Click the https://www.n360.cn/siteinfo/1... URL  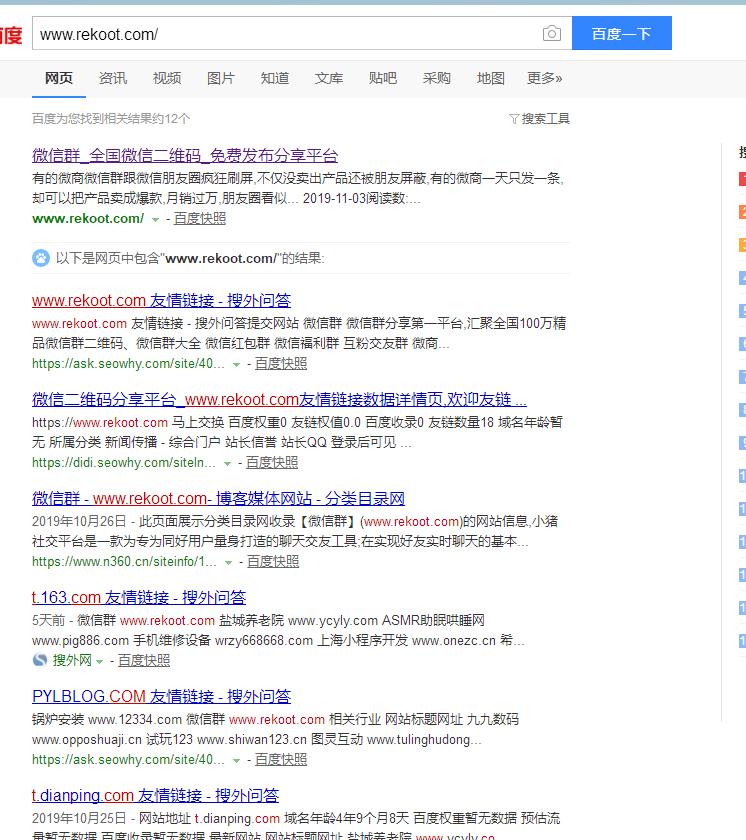[124, 561]
